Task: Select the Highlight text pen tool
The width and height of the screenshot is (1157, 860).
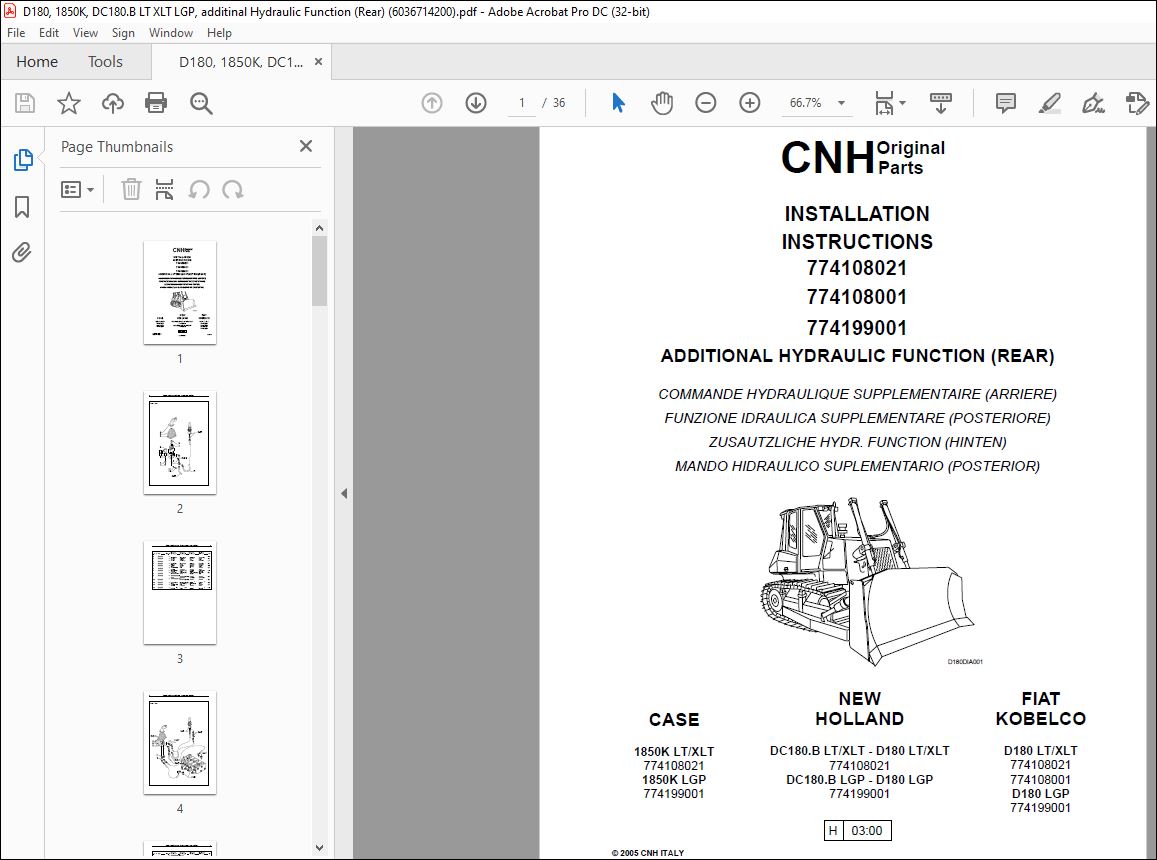Action: (1049, 103)
